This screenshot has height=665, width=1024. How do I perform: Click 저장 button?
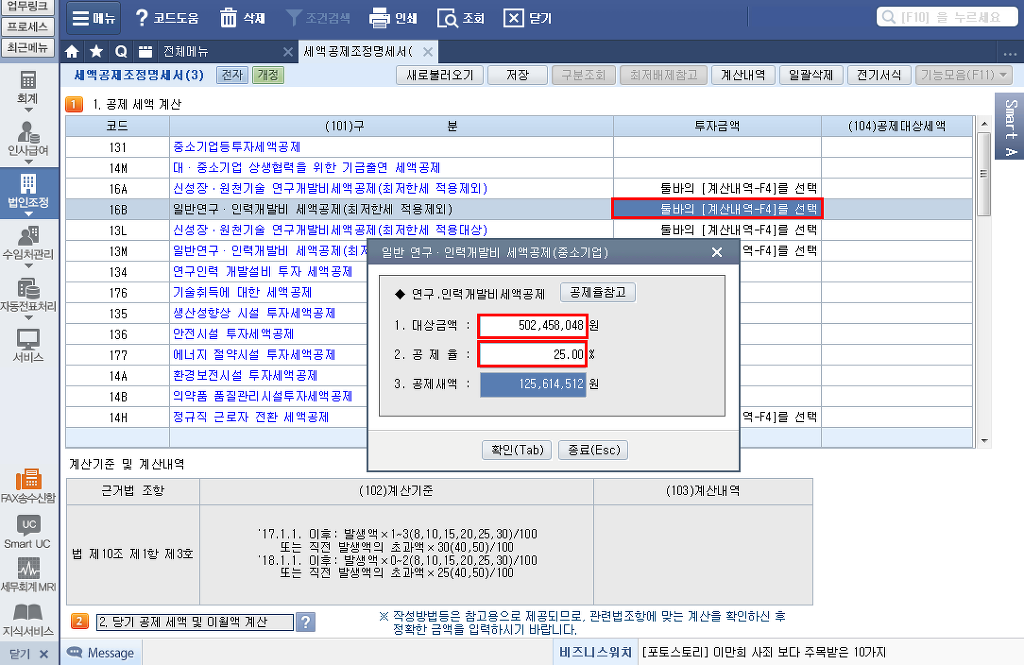click(517, 75)
